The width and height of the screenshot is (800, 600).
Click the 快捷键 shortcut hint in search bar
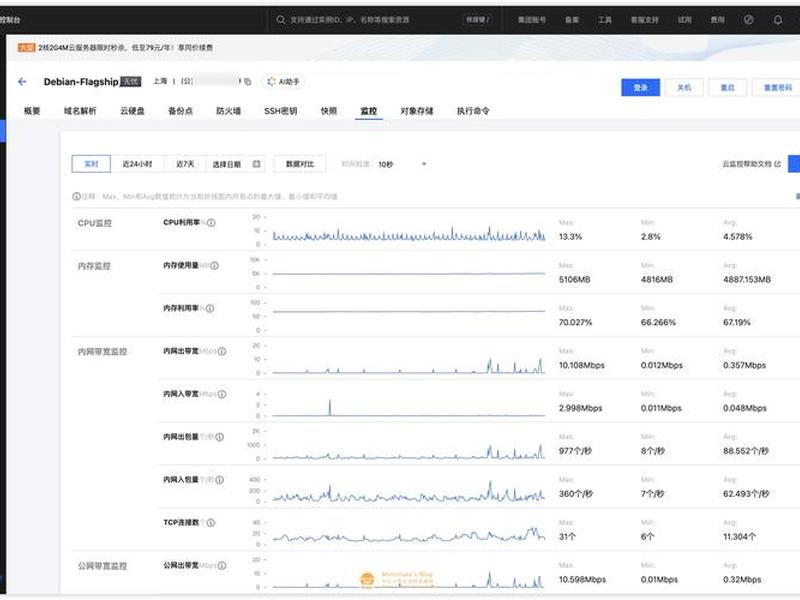point(477,20)
